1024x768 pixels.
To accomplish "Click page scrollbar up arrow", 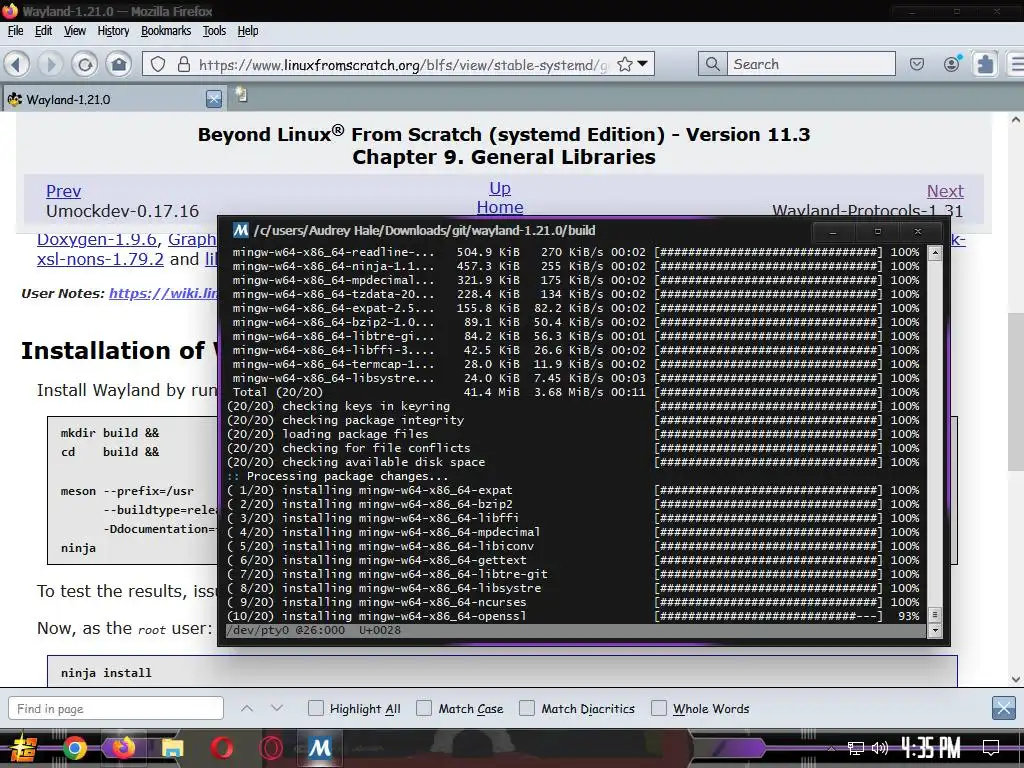I will [1016, 120].
